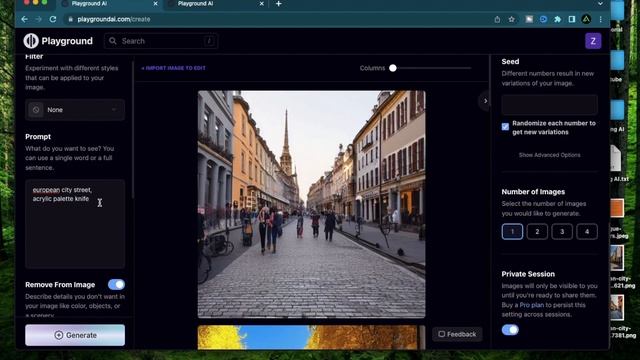Open the Feedback button
This screenshot has width=640, height=360.
[x=457, y=334]
